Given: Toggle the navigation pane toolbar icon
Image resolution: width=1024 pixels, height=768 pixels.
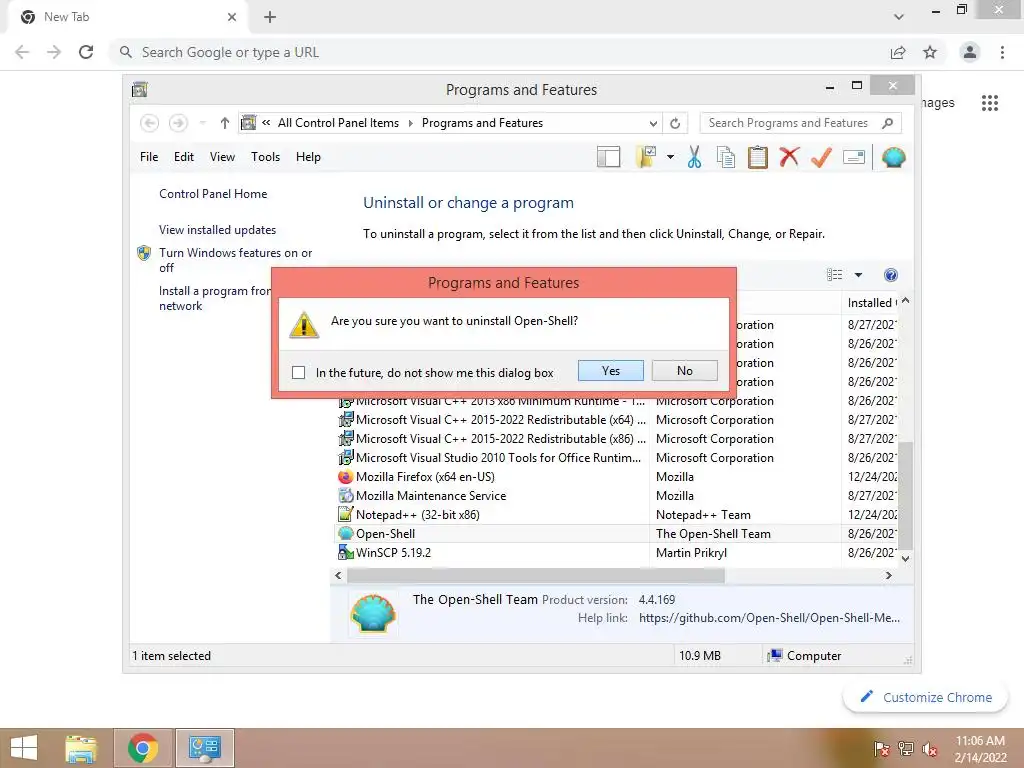Looking at the screenshot, I should [608, 157].
